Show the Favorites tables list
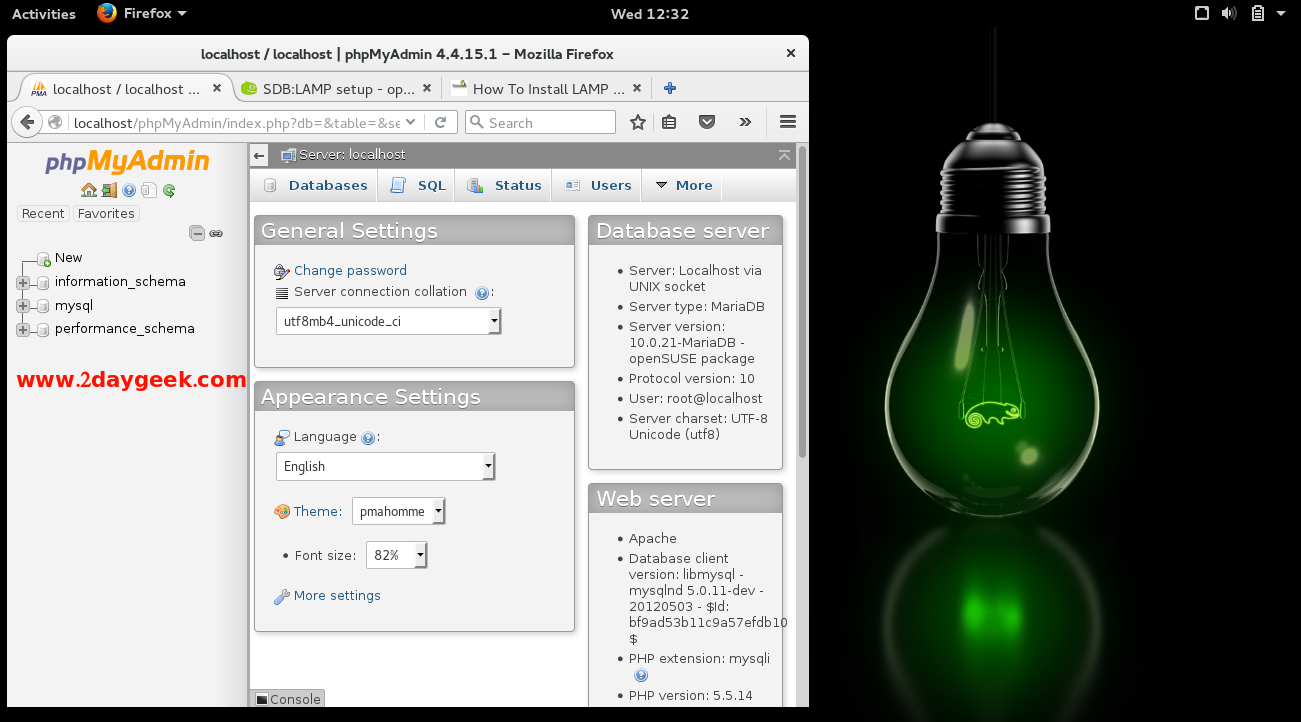 pyautogui.click(x=106, y=214)
